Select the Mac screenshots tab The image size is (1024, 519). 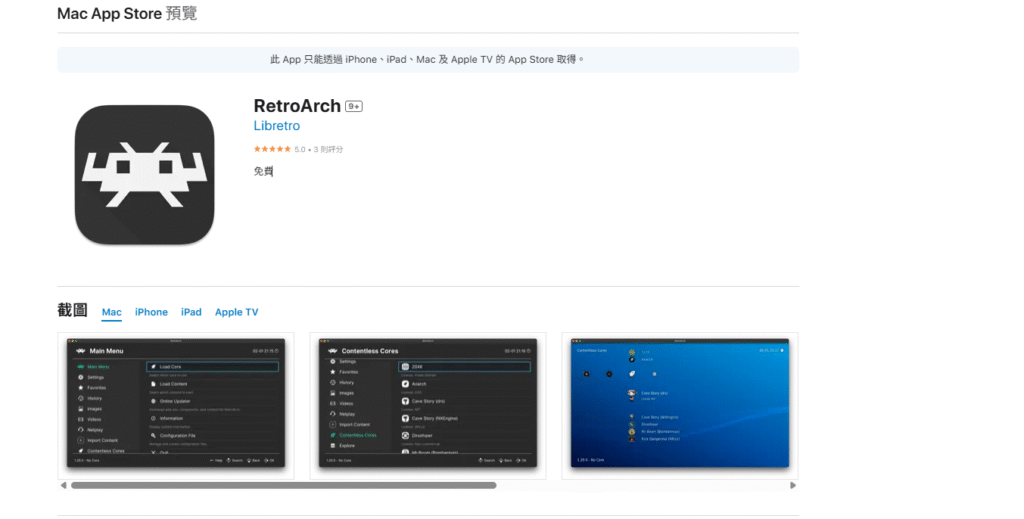pyautogui.click(x=112, y=312)
